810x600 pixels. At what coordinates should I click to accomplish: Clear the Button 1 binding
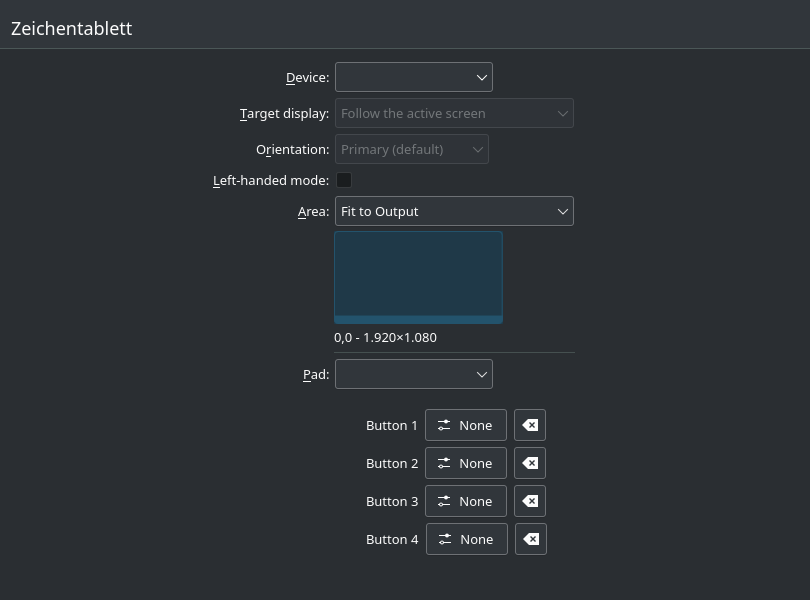point(530,425)
